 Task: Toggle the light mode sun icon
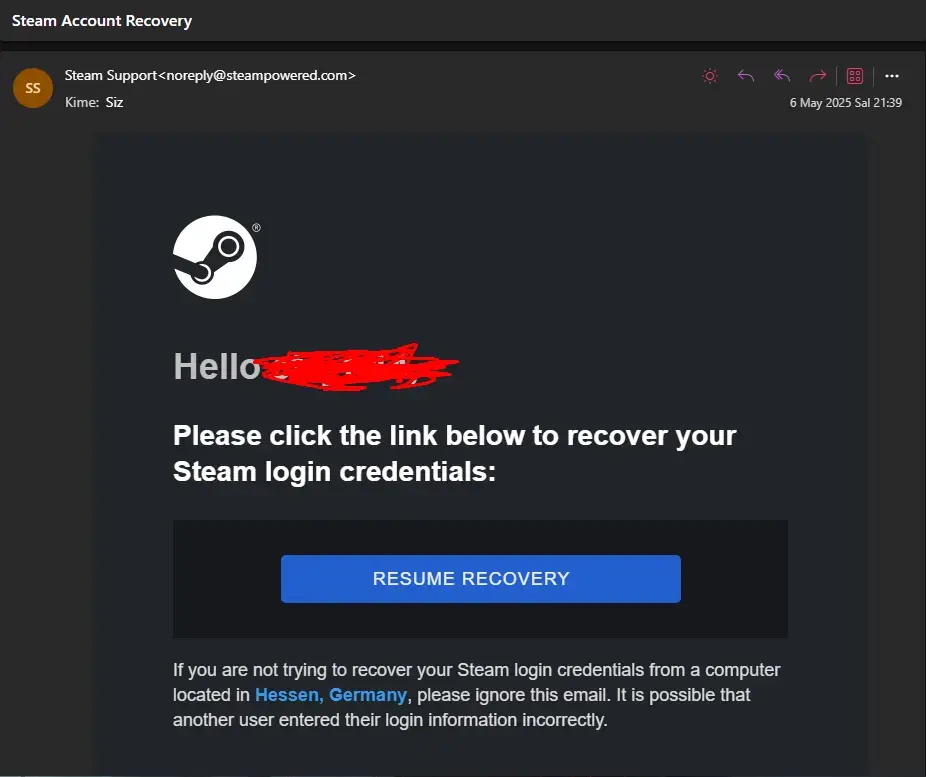[710, 76]
